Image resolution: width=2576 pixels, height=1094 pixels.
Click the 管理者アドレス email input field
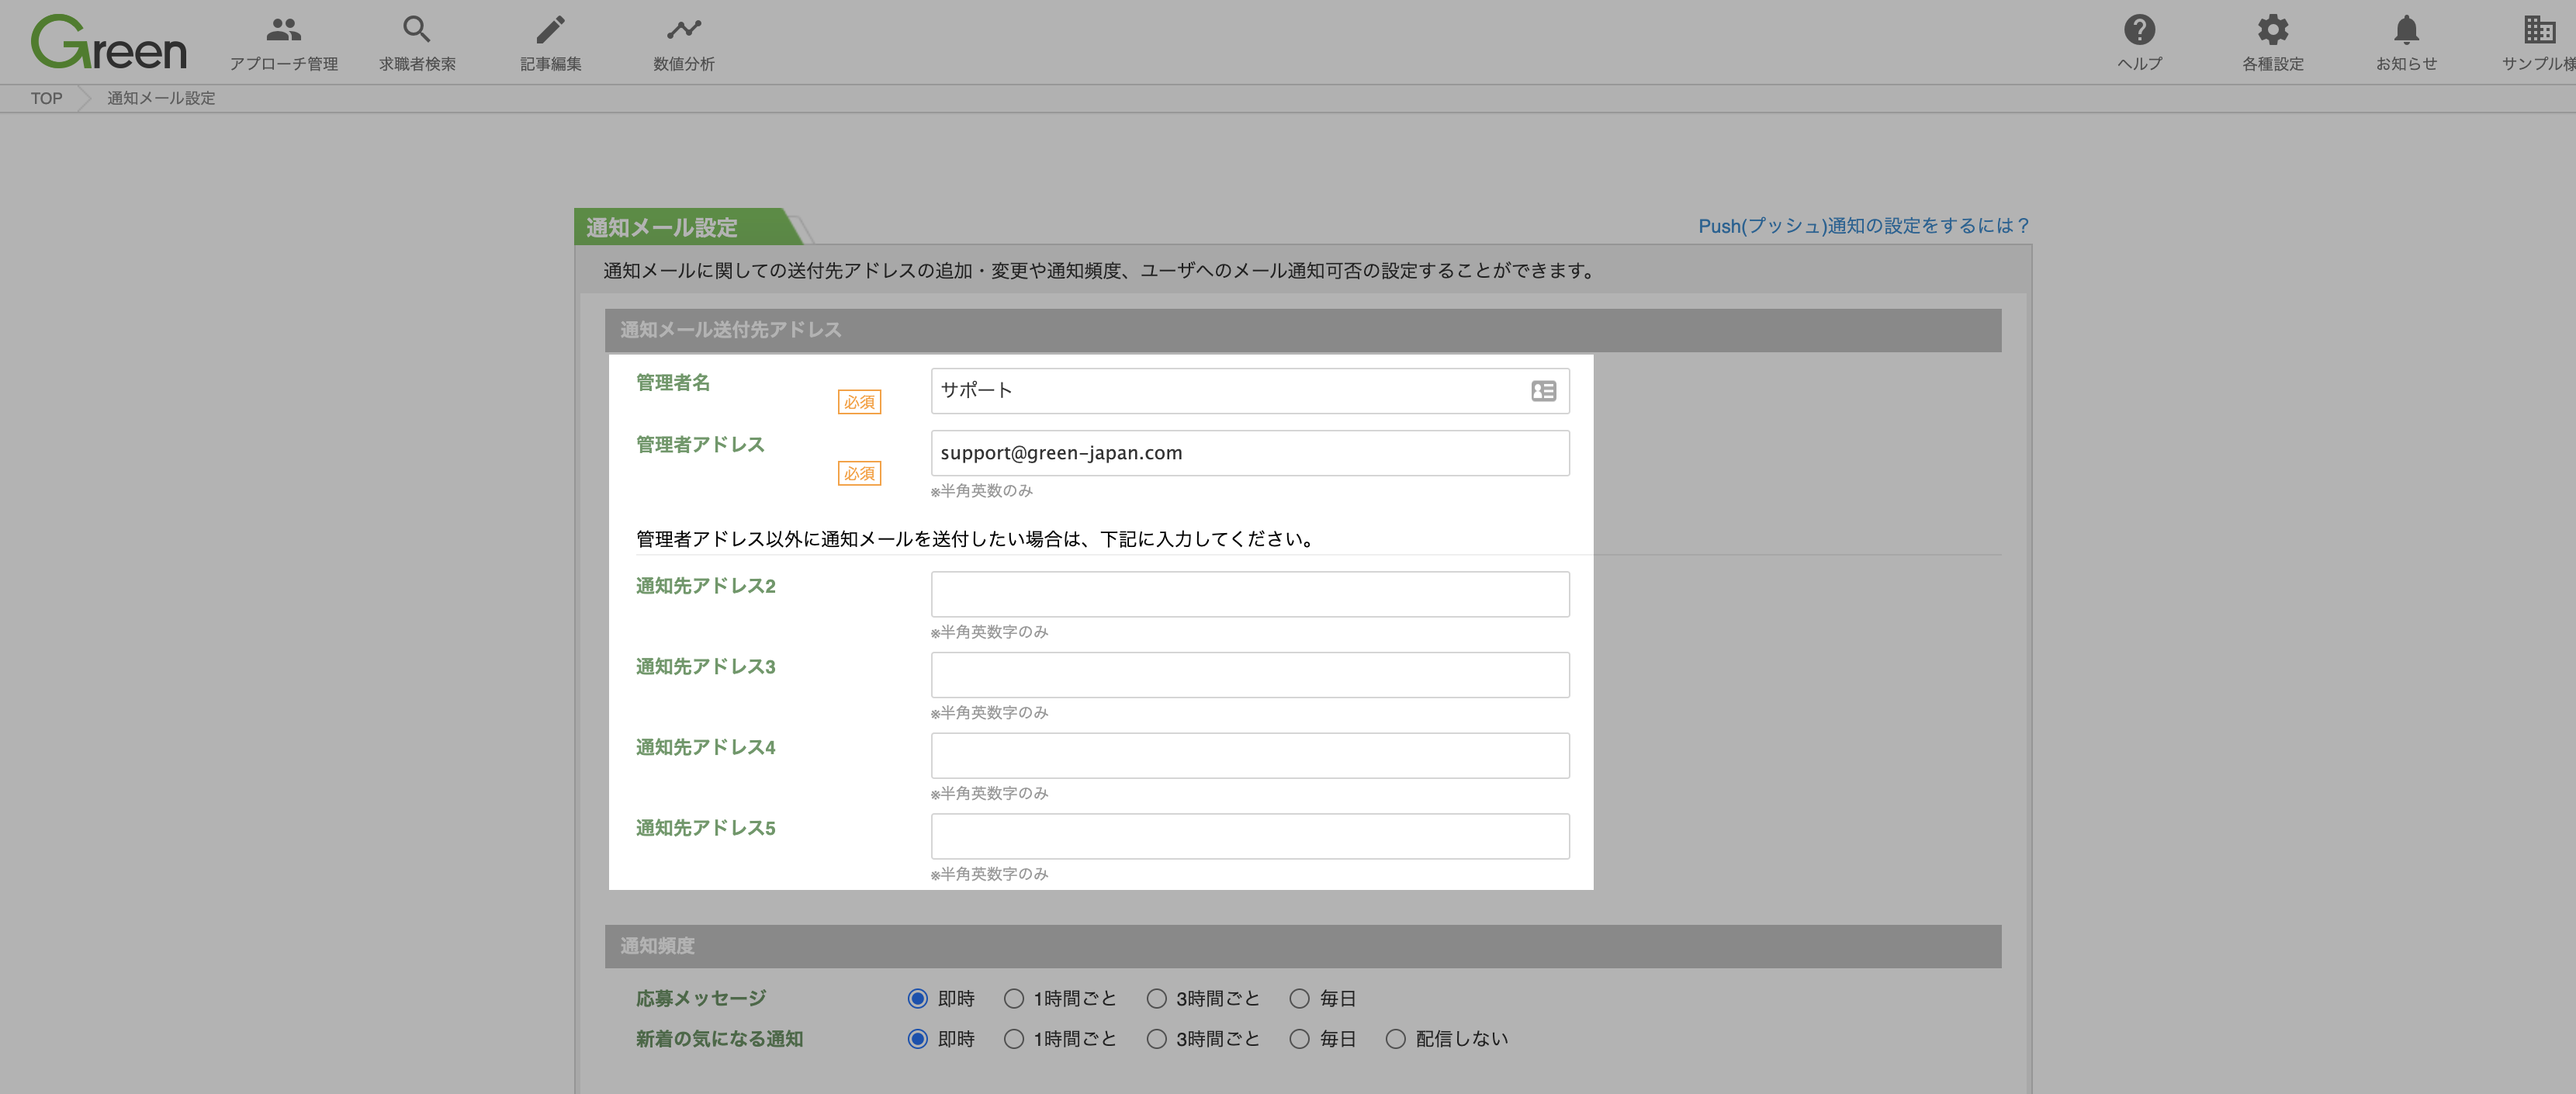point(1250,453)
